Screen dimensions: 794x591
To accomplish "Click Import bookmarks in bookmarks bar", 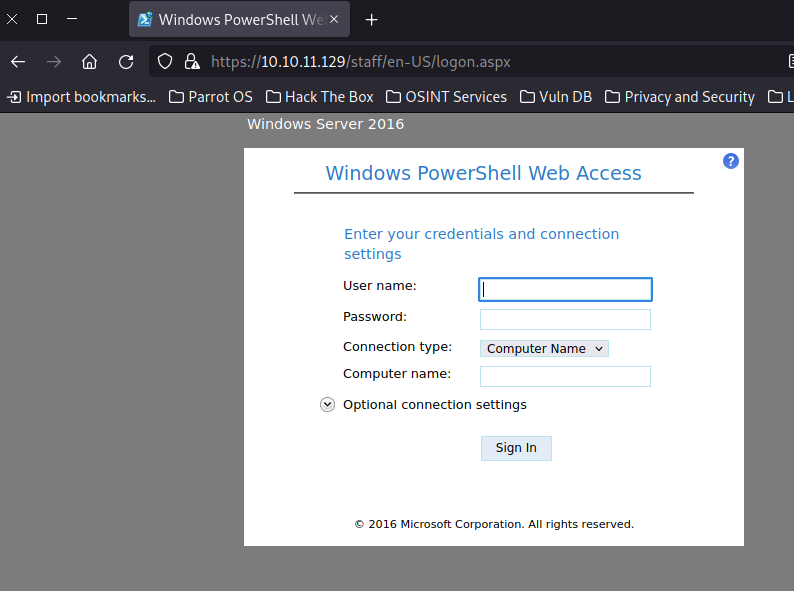I will (81, 97).
